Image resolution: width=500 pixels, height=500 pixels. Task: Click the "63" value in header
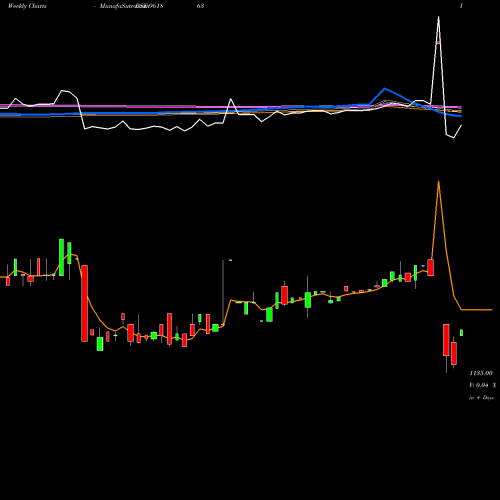pos(200,6)
